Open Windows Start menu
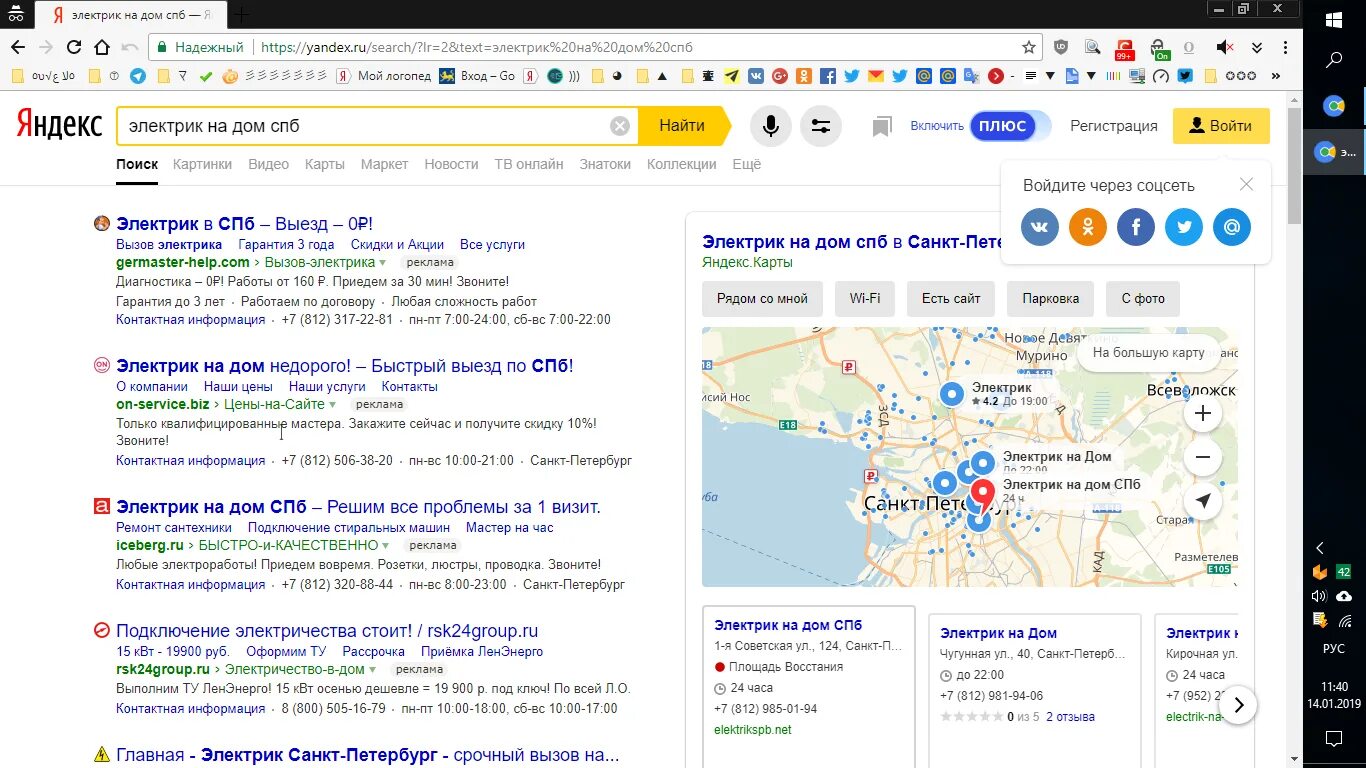 (x=1334, y=20)
